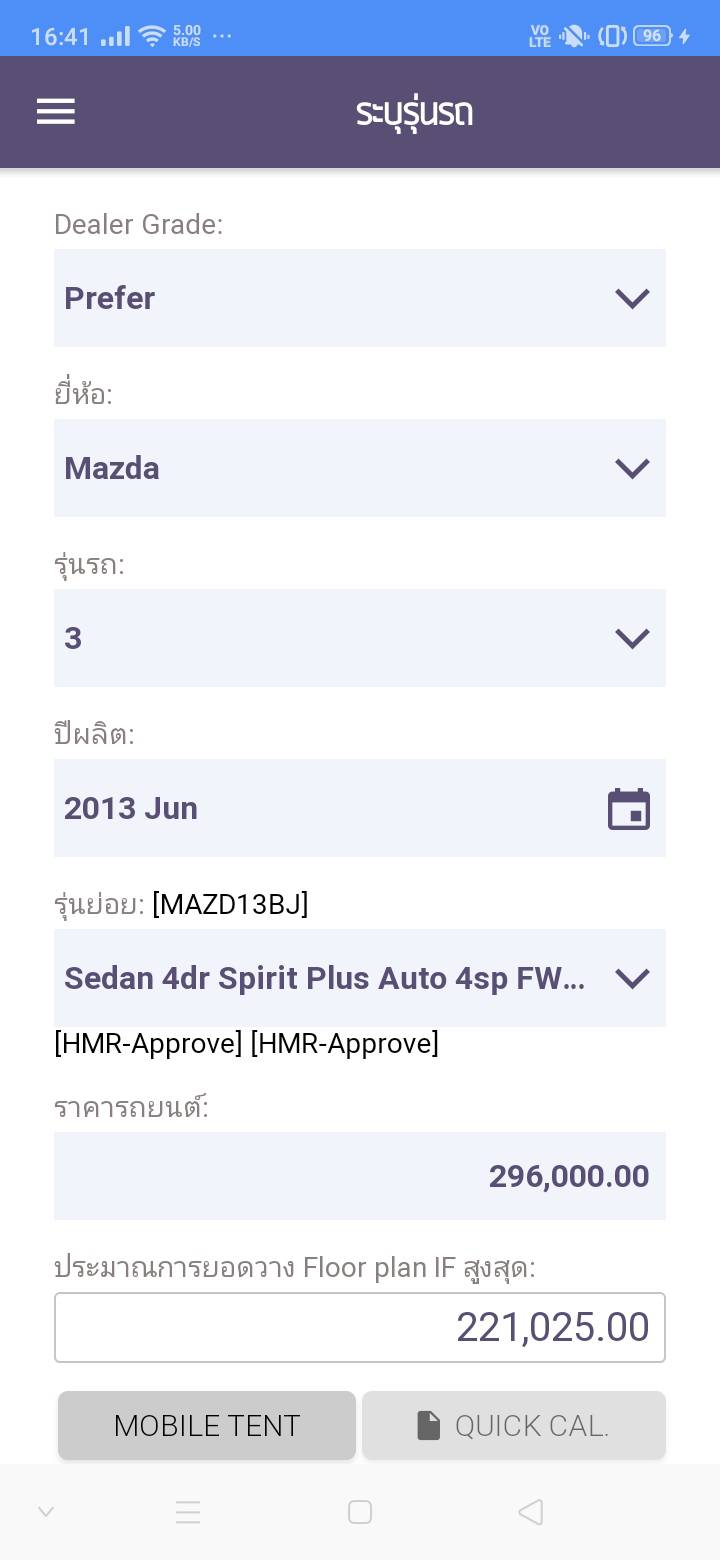
Task: Select the 2013 Jun production date field
Action: point(320,808)
